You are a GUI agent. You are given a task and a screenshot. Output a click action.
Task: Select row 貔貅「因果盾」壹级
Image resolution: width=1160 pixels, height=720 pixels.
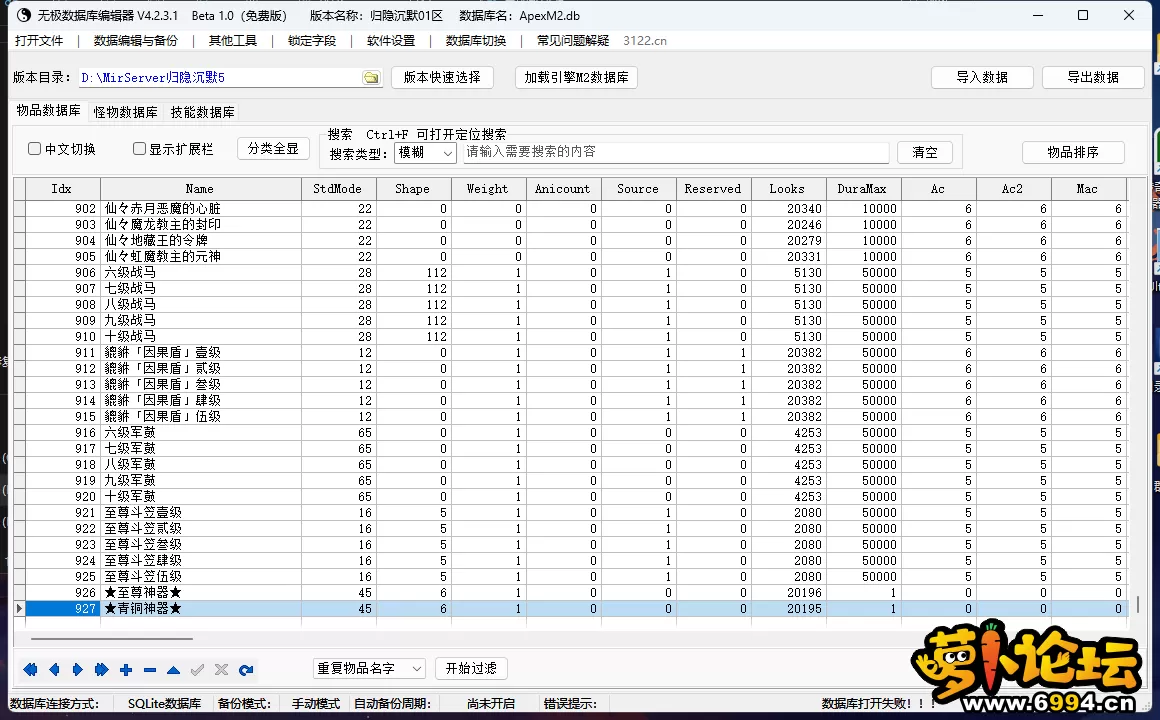tap(570, 352)
